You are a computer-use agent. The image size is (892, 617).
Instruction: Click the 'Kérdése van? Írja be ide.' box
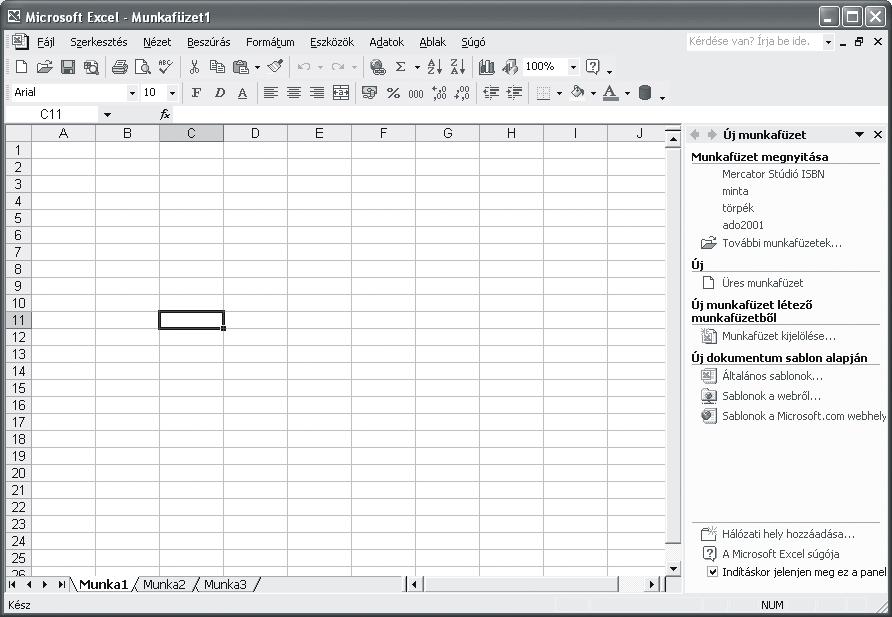point(755,42)
